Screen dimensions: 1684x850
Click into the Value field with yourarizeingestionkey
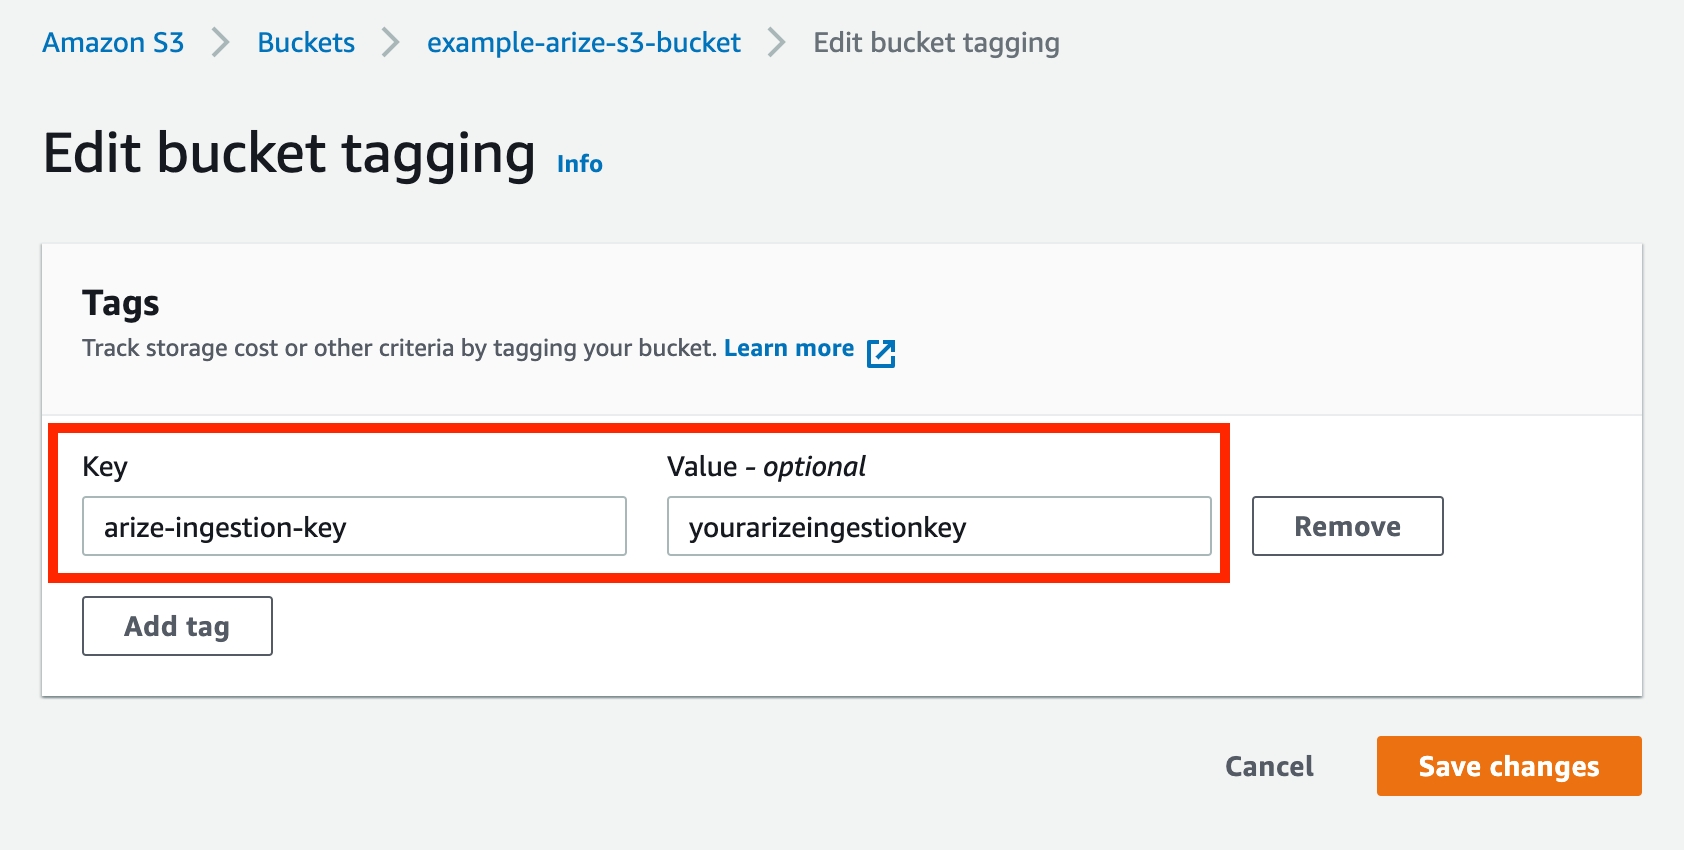pyautogui.click(x=938, y=526)
